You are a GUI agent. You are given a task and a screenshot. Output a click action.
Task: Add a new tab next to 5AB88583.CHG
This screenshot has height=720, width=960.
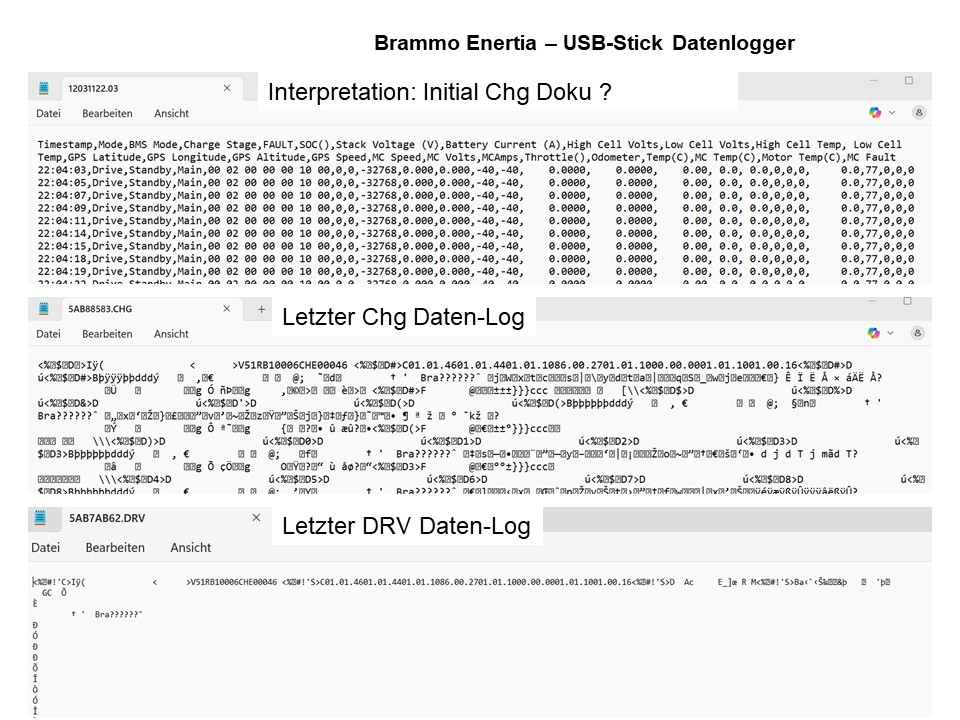262,310
